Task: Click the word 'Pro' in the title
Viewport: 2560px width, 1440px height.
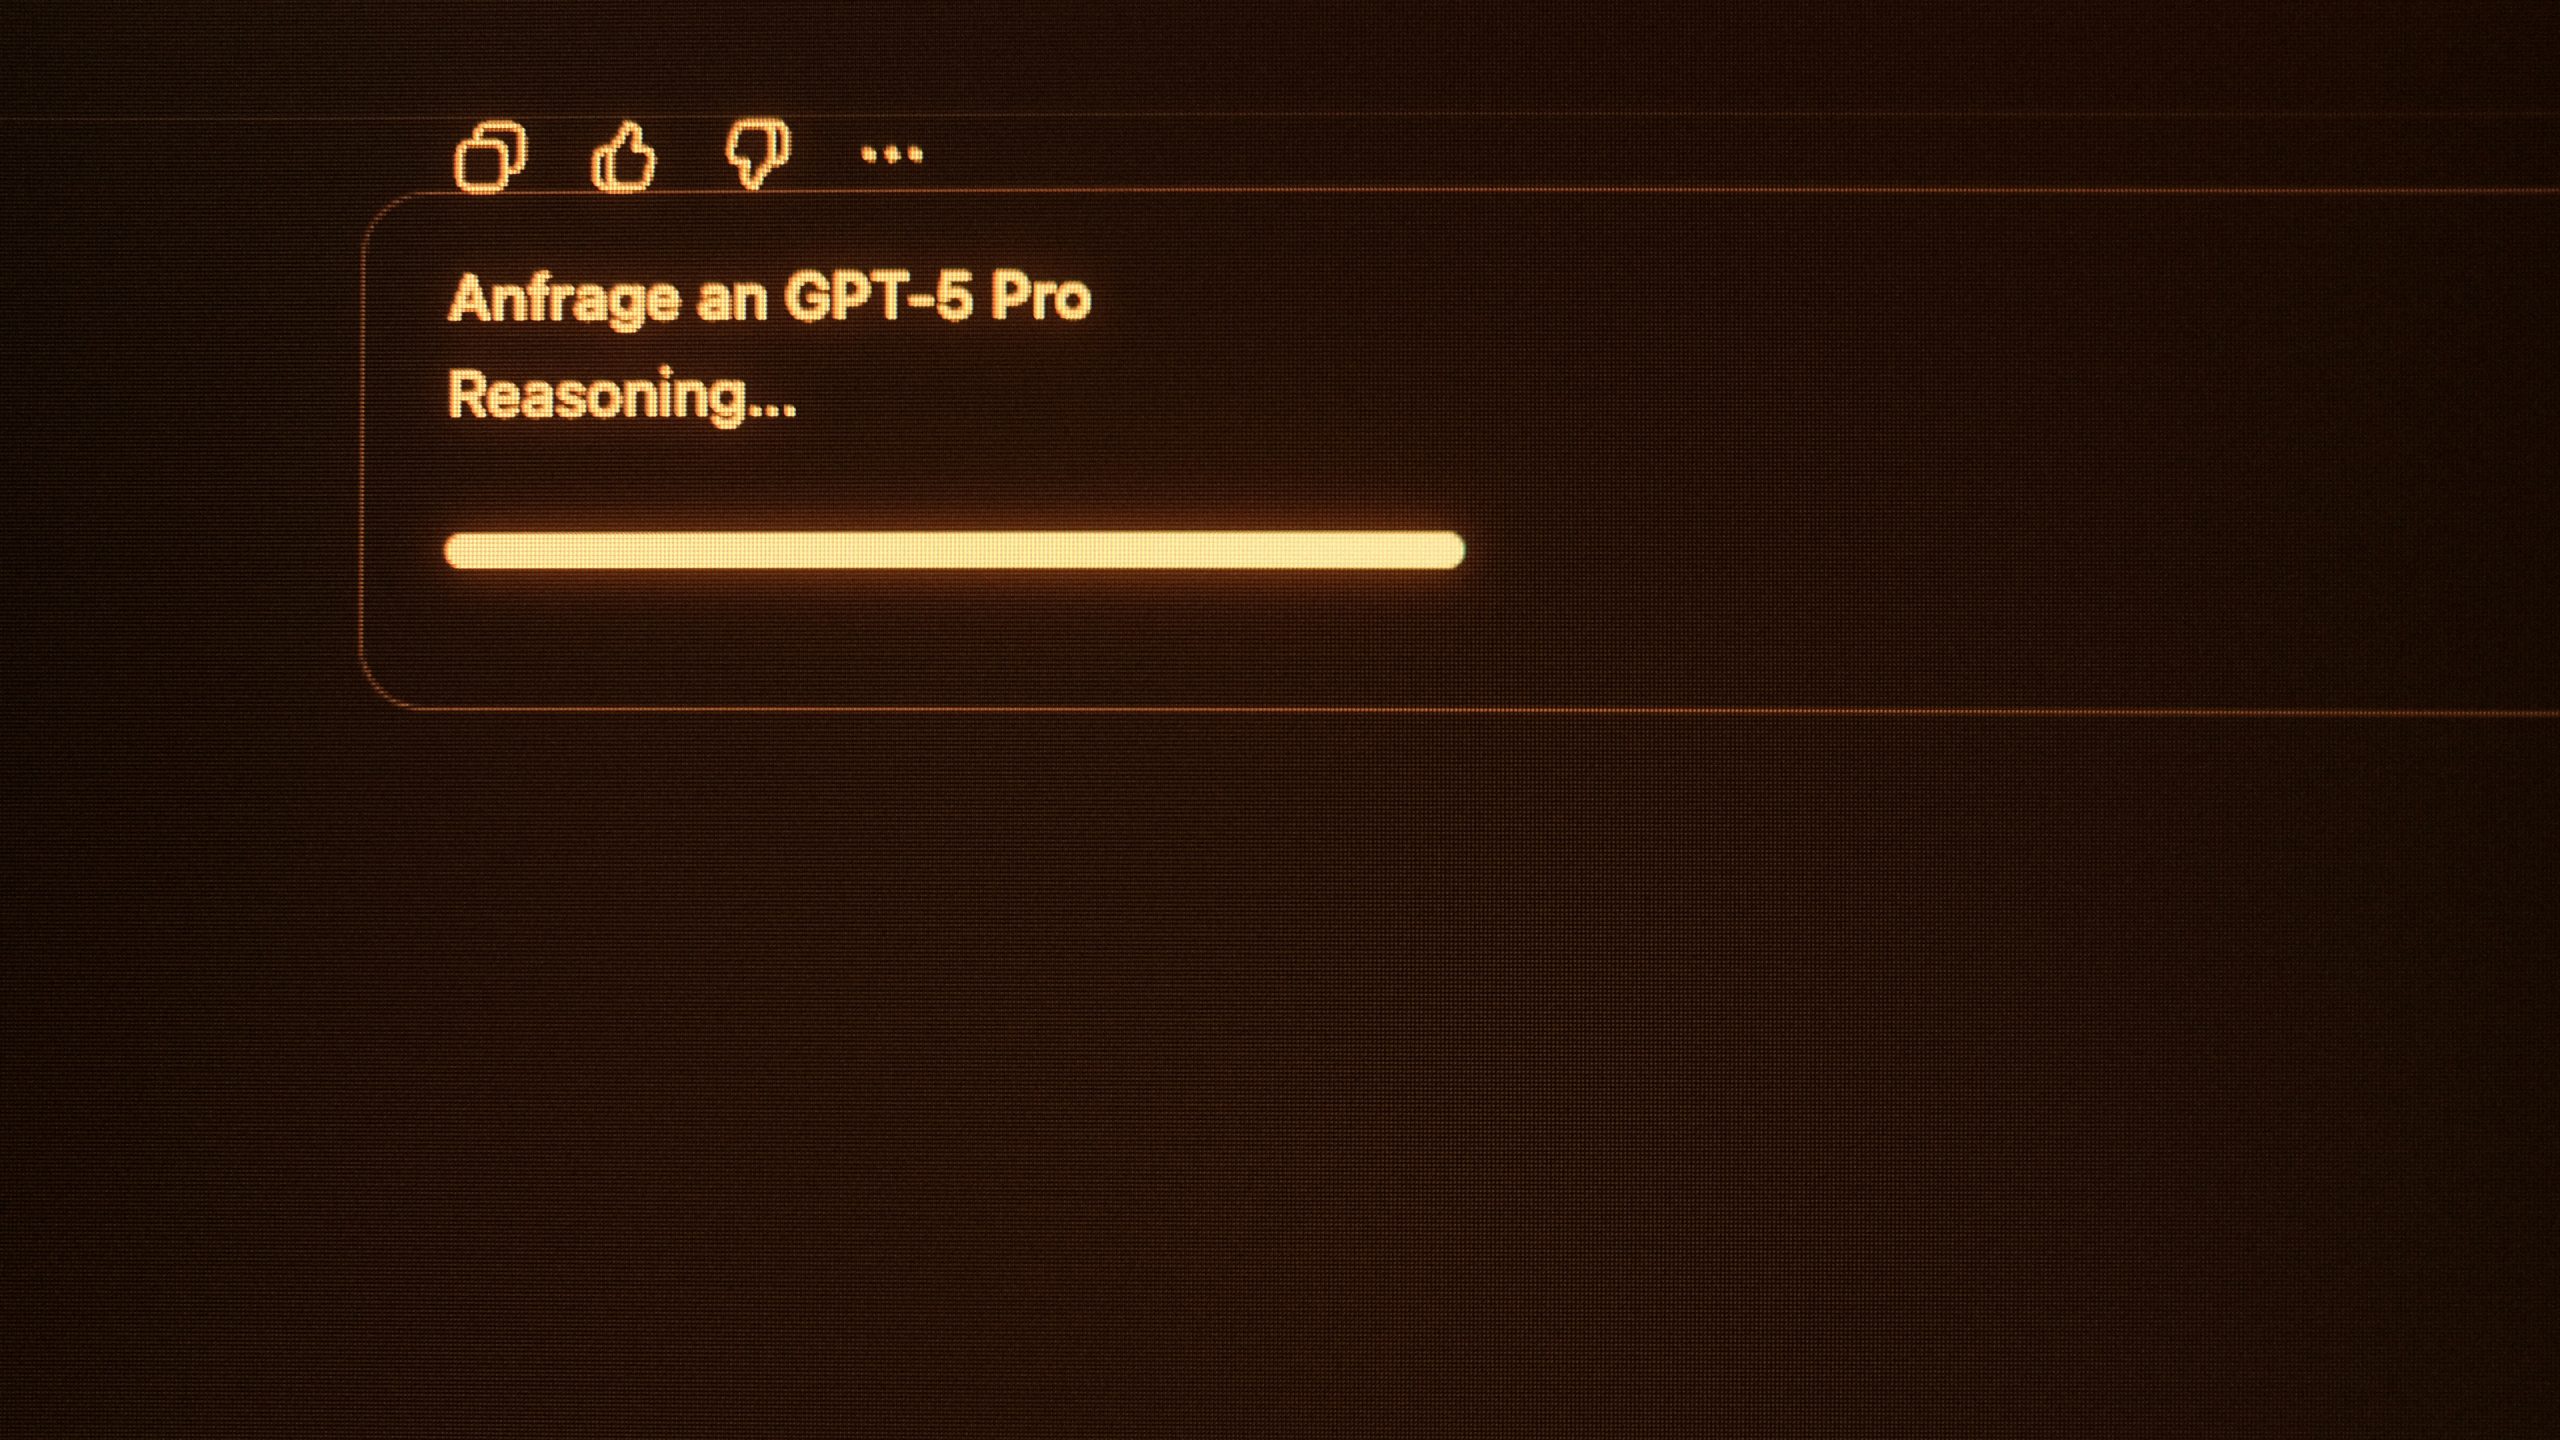Action: 1040,298
